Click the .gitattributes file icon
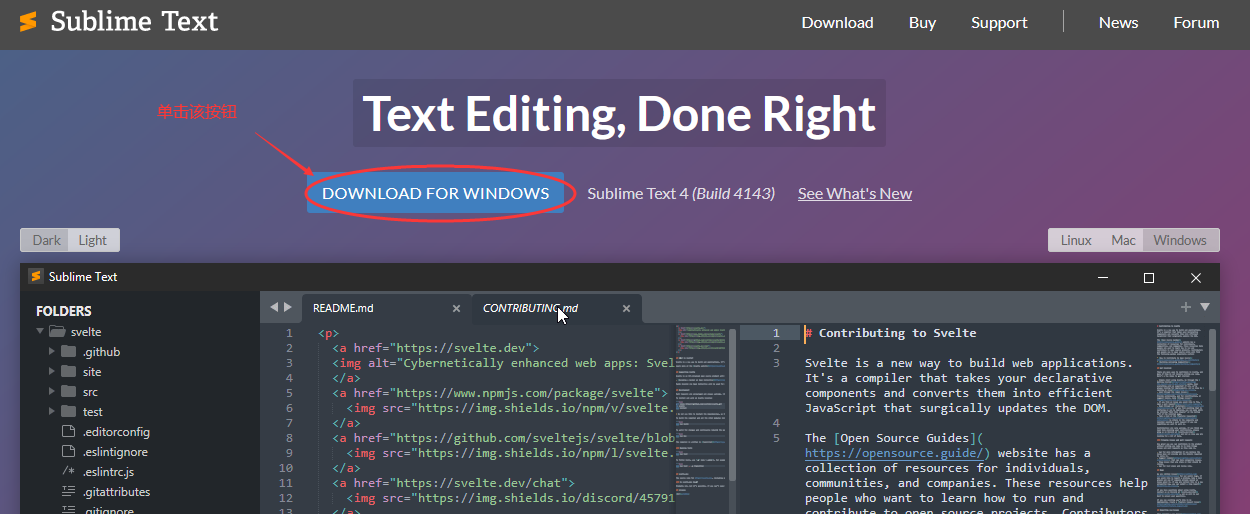This screenshot has height=514, width=1250. (x=69, y=492)
